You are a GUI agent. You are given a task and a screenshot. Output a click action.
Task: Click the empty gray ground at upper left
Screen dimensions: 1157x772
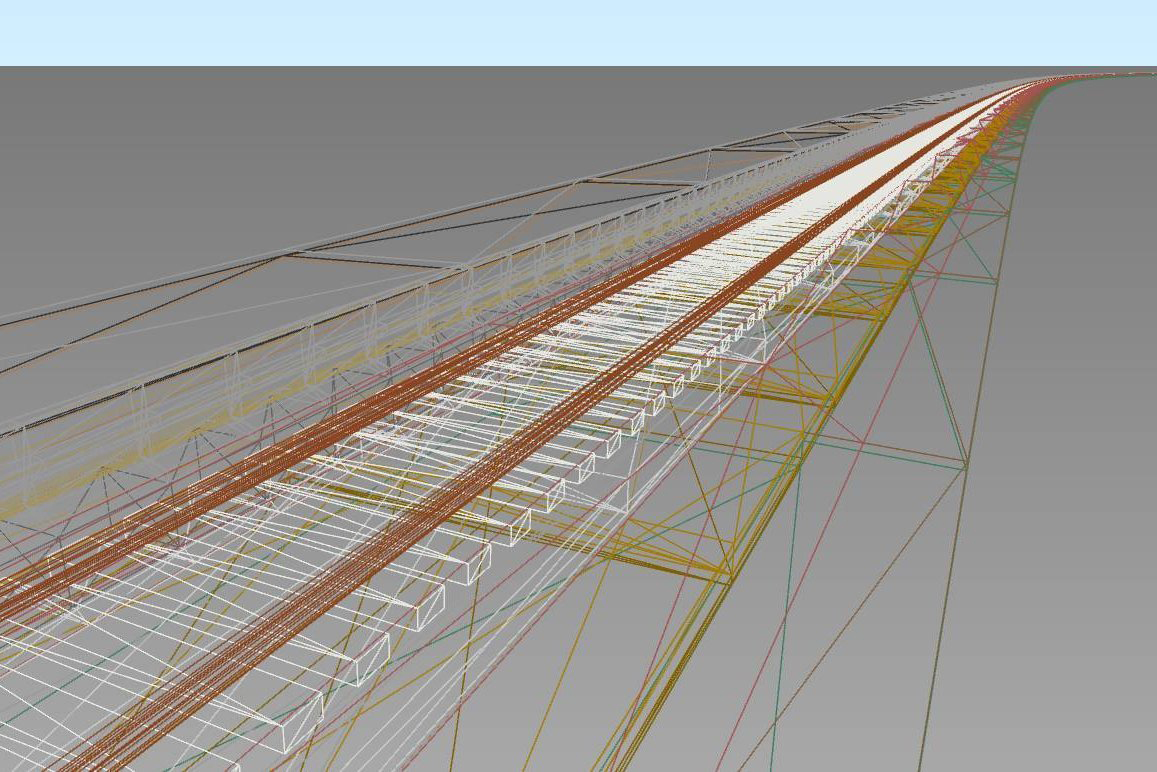[150, 150]
